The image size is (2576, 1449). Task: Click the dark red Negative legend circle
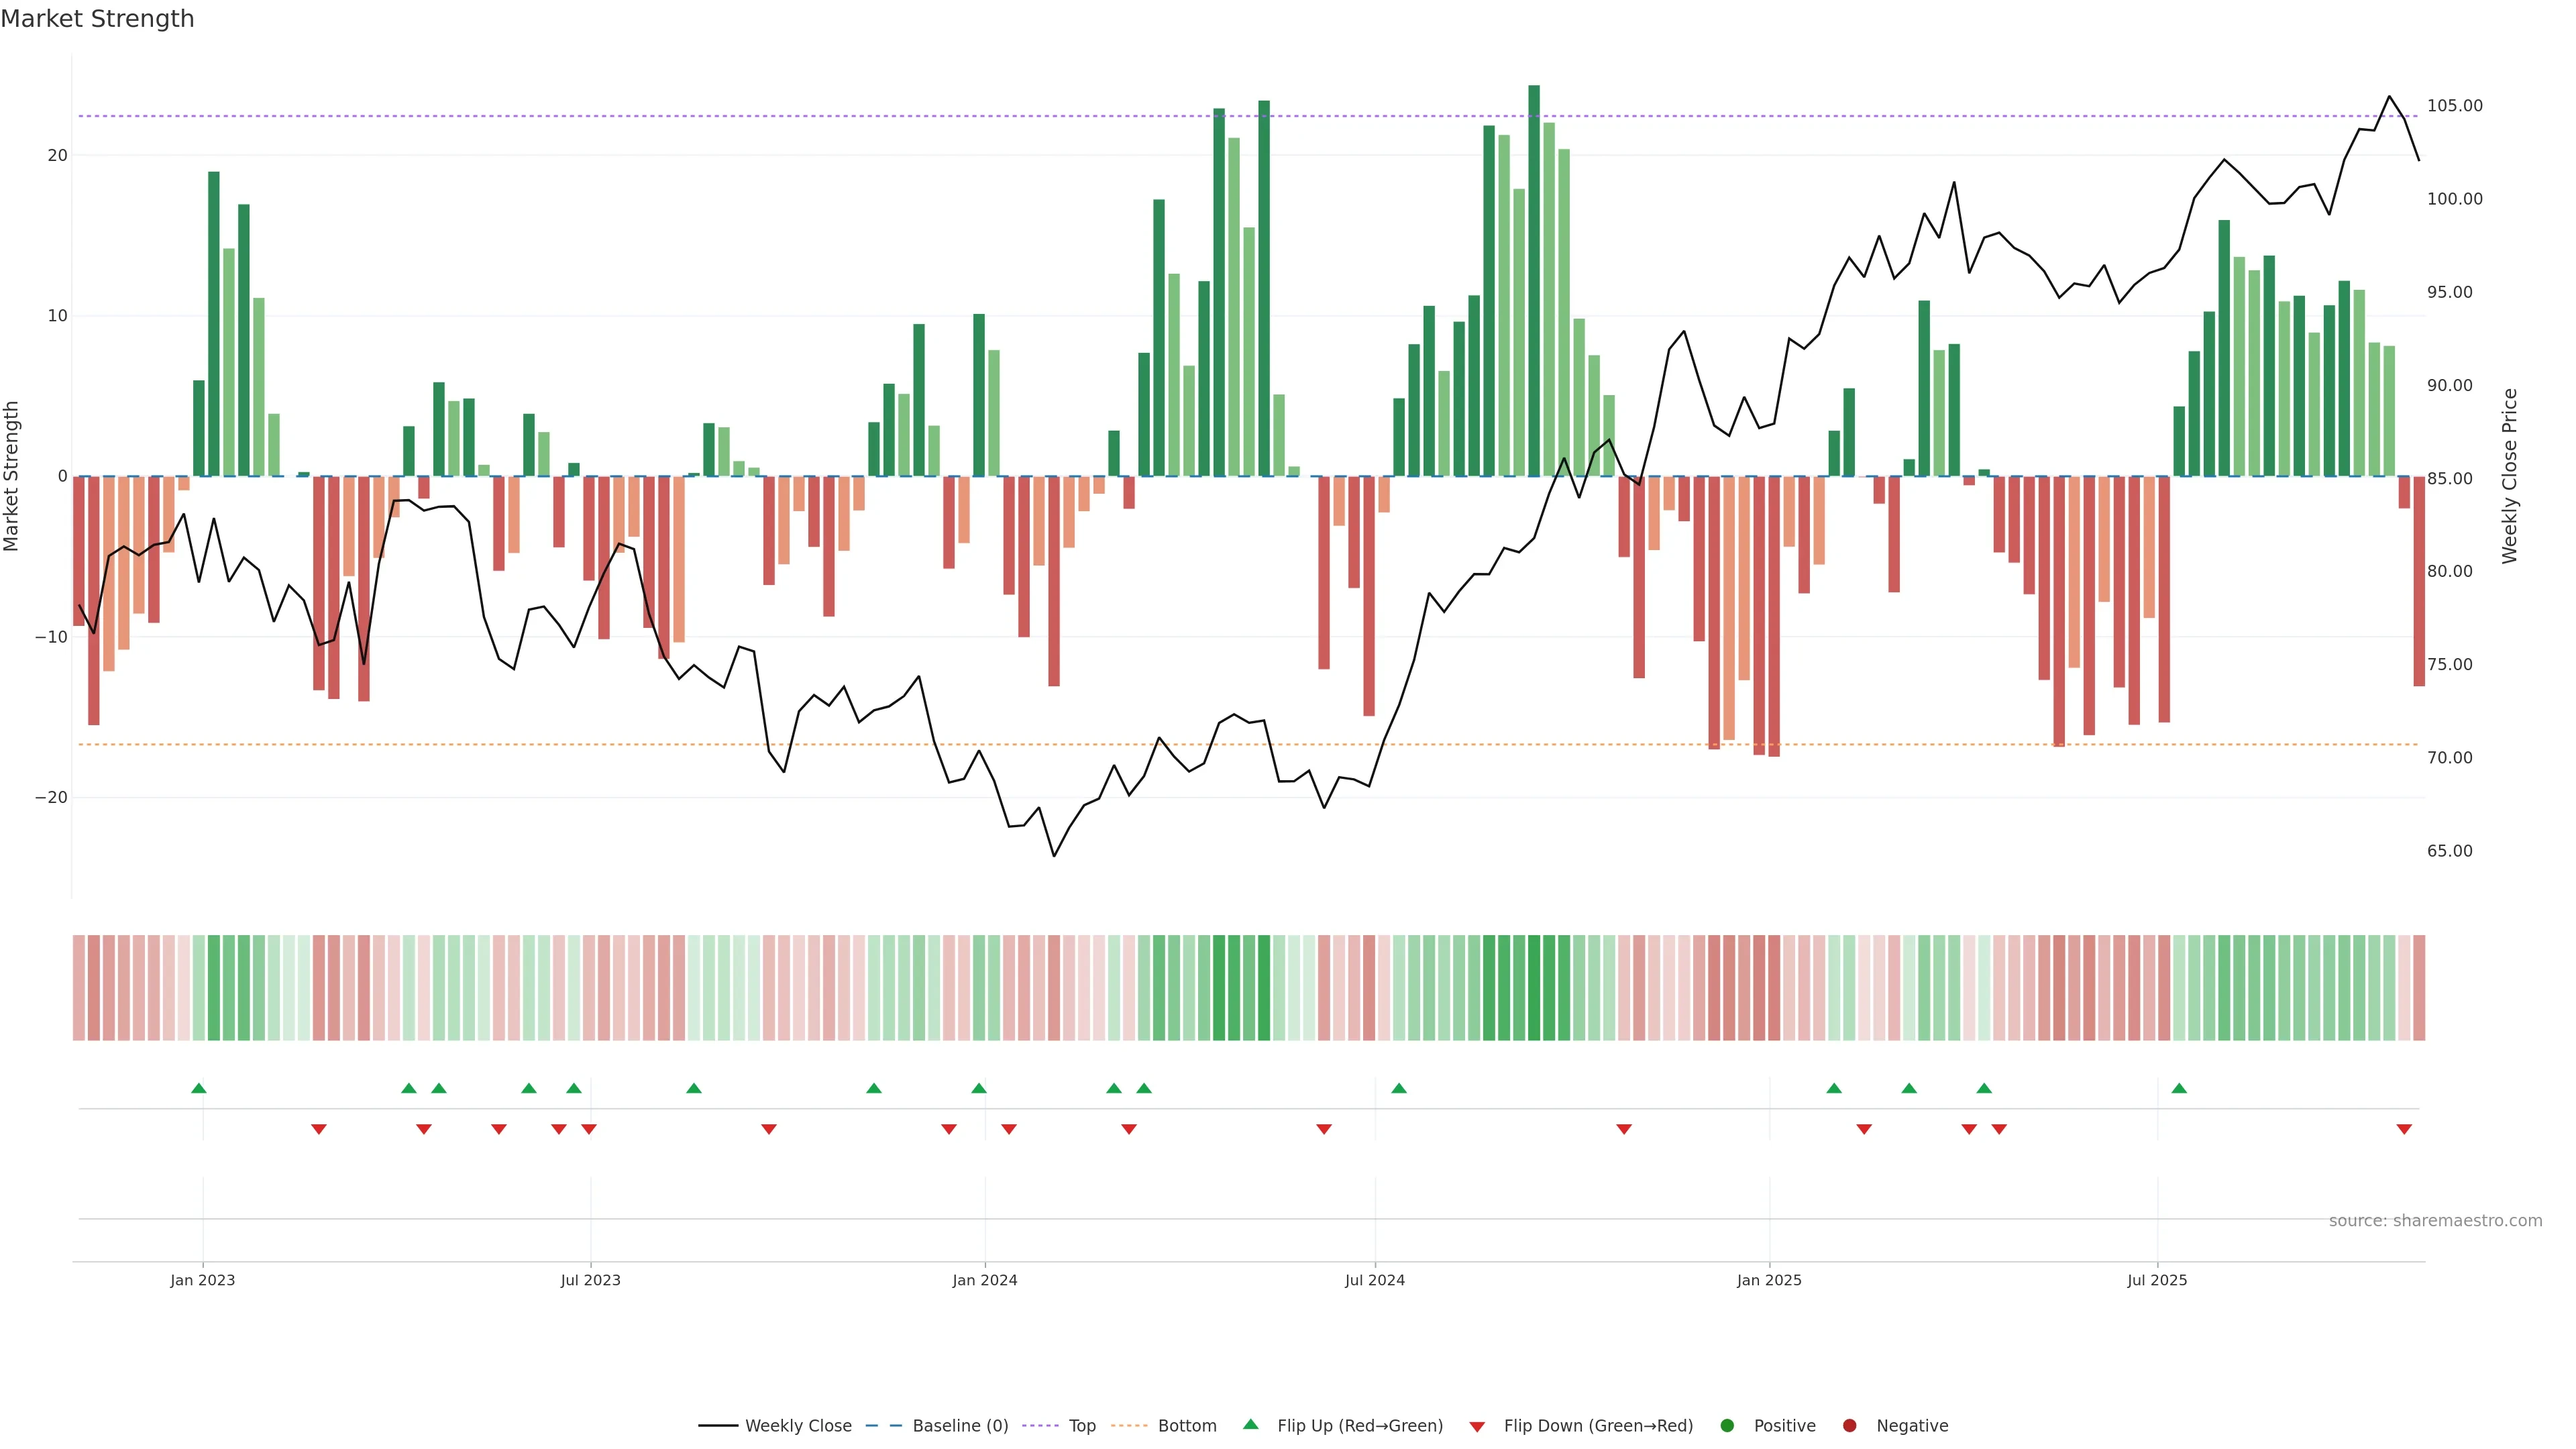1849,1426
